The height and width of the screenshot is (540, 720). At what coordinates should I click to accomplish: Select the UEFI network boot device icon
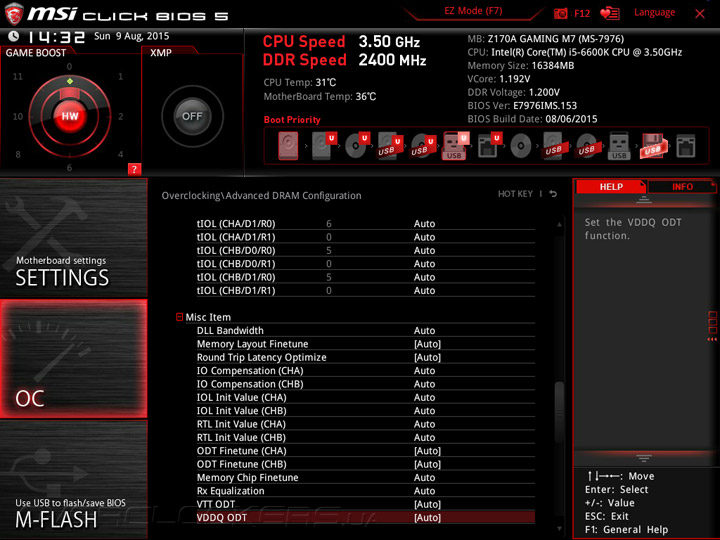pos(489,146)
